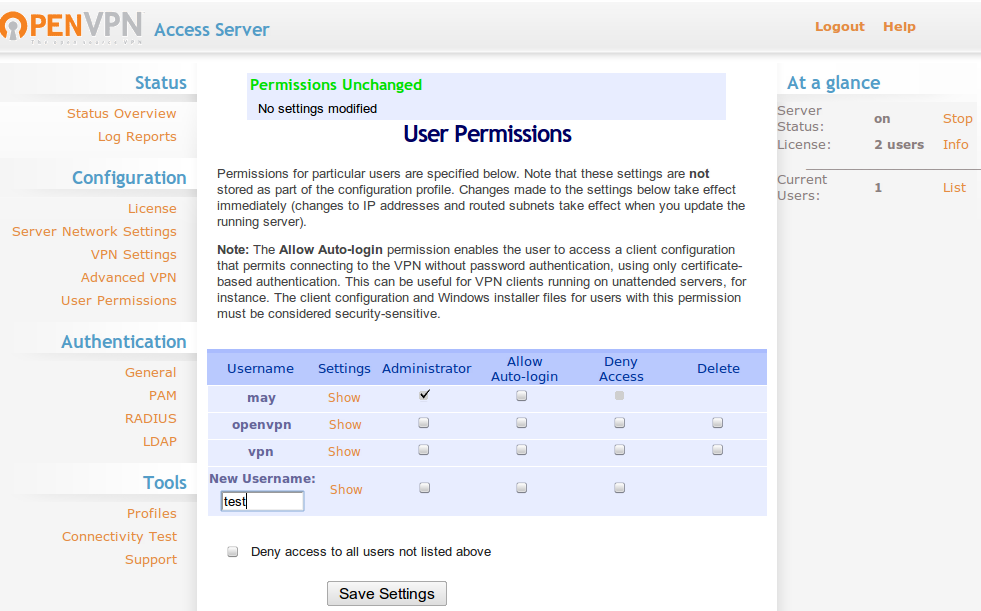Click Save Settings button

click(x=387, y=593)
